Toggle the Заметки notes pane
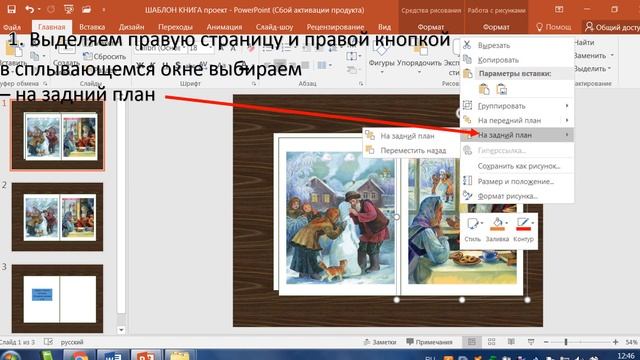 (380, 342)
